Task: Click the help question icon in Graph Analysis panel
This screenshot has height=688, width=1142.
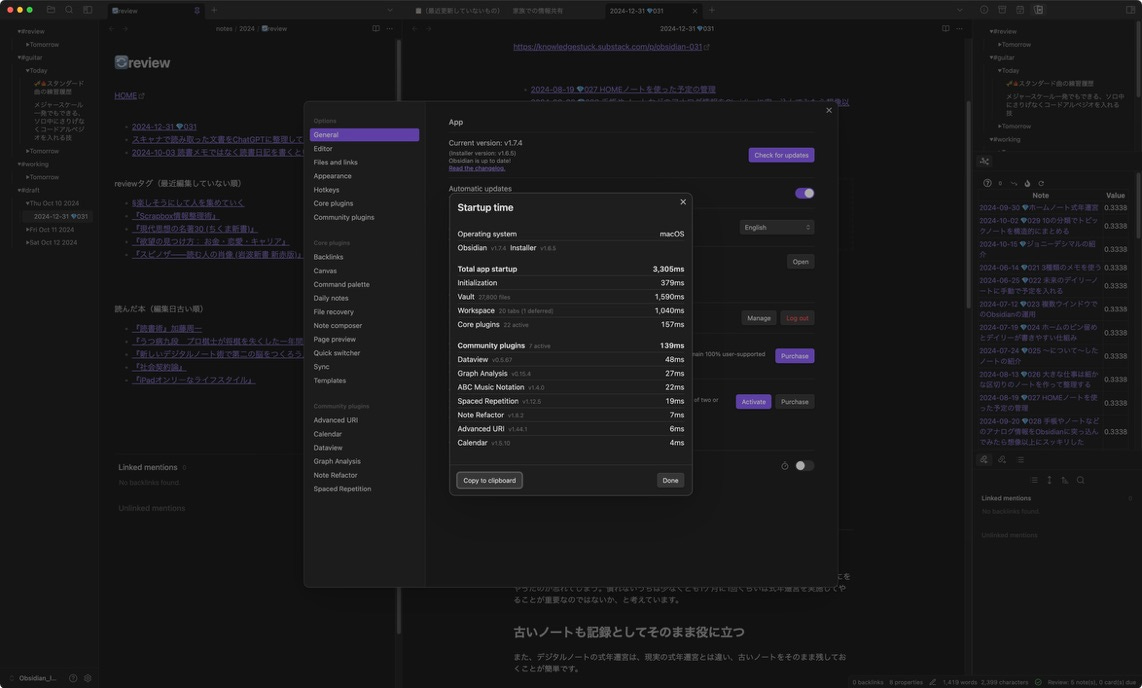Action: (987, 183)
